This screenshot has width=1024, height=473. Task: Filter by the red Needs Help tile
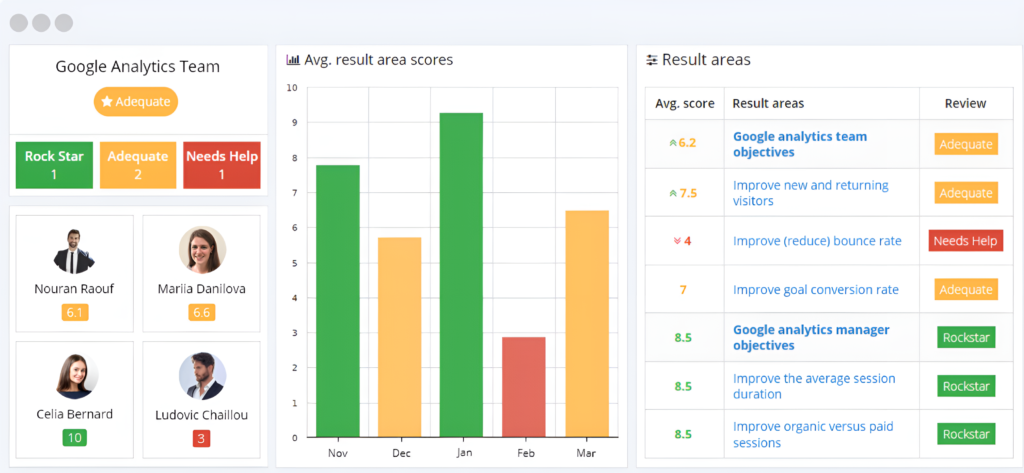[221, 165]
